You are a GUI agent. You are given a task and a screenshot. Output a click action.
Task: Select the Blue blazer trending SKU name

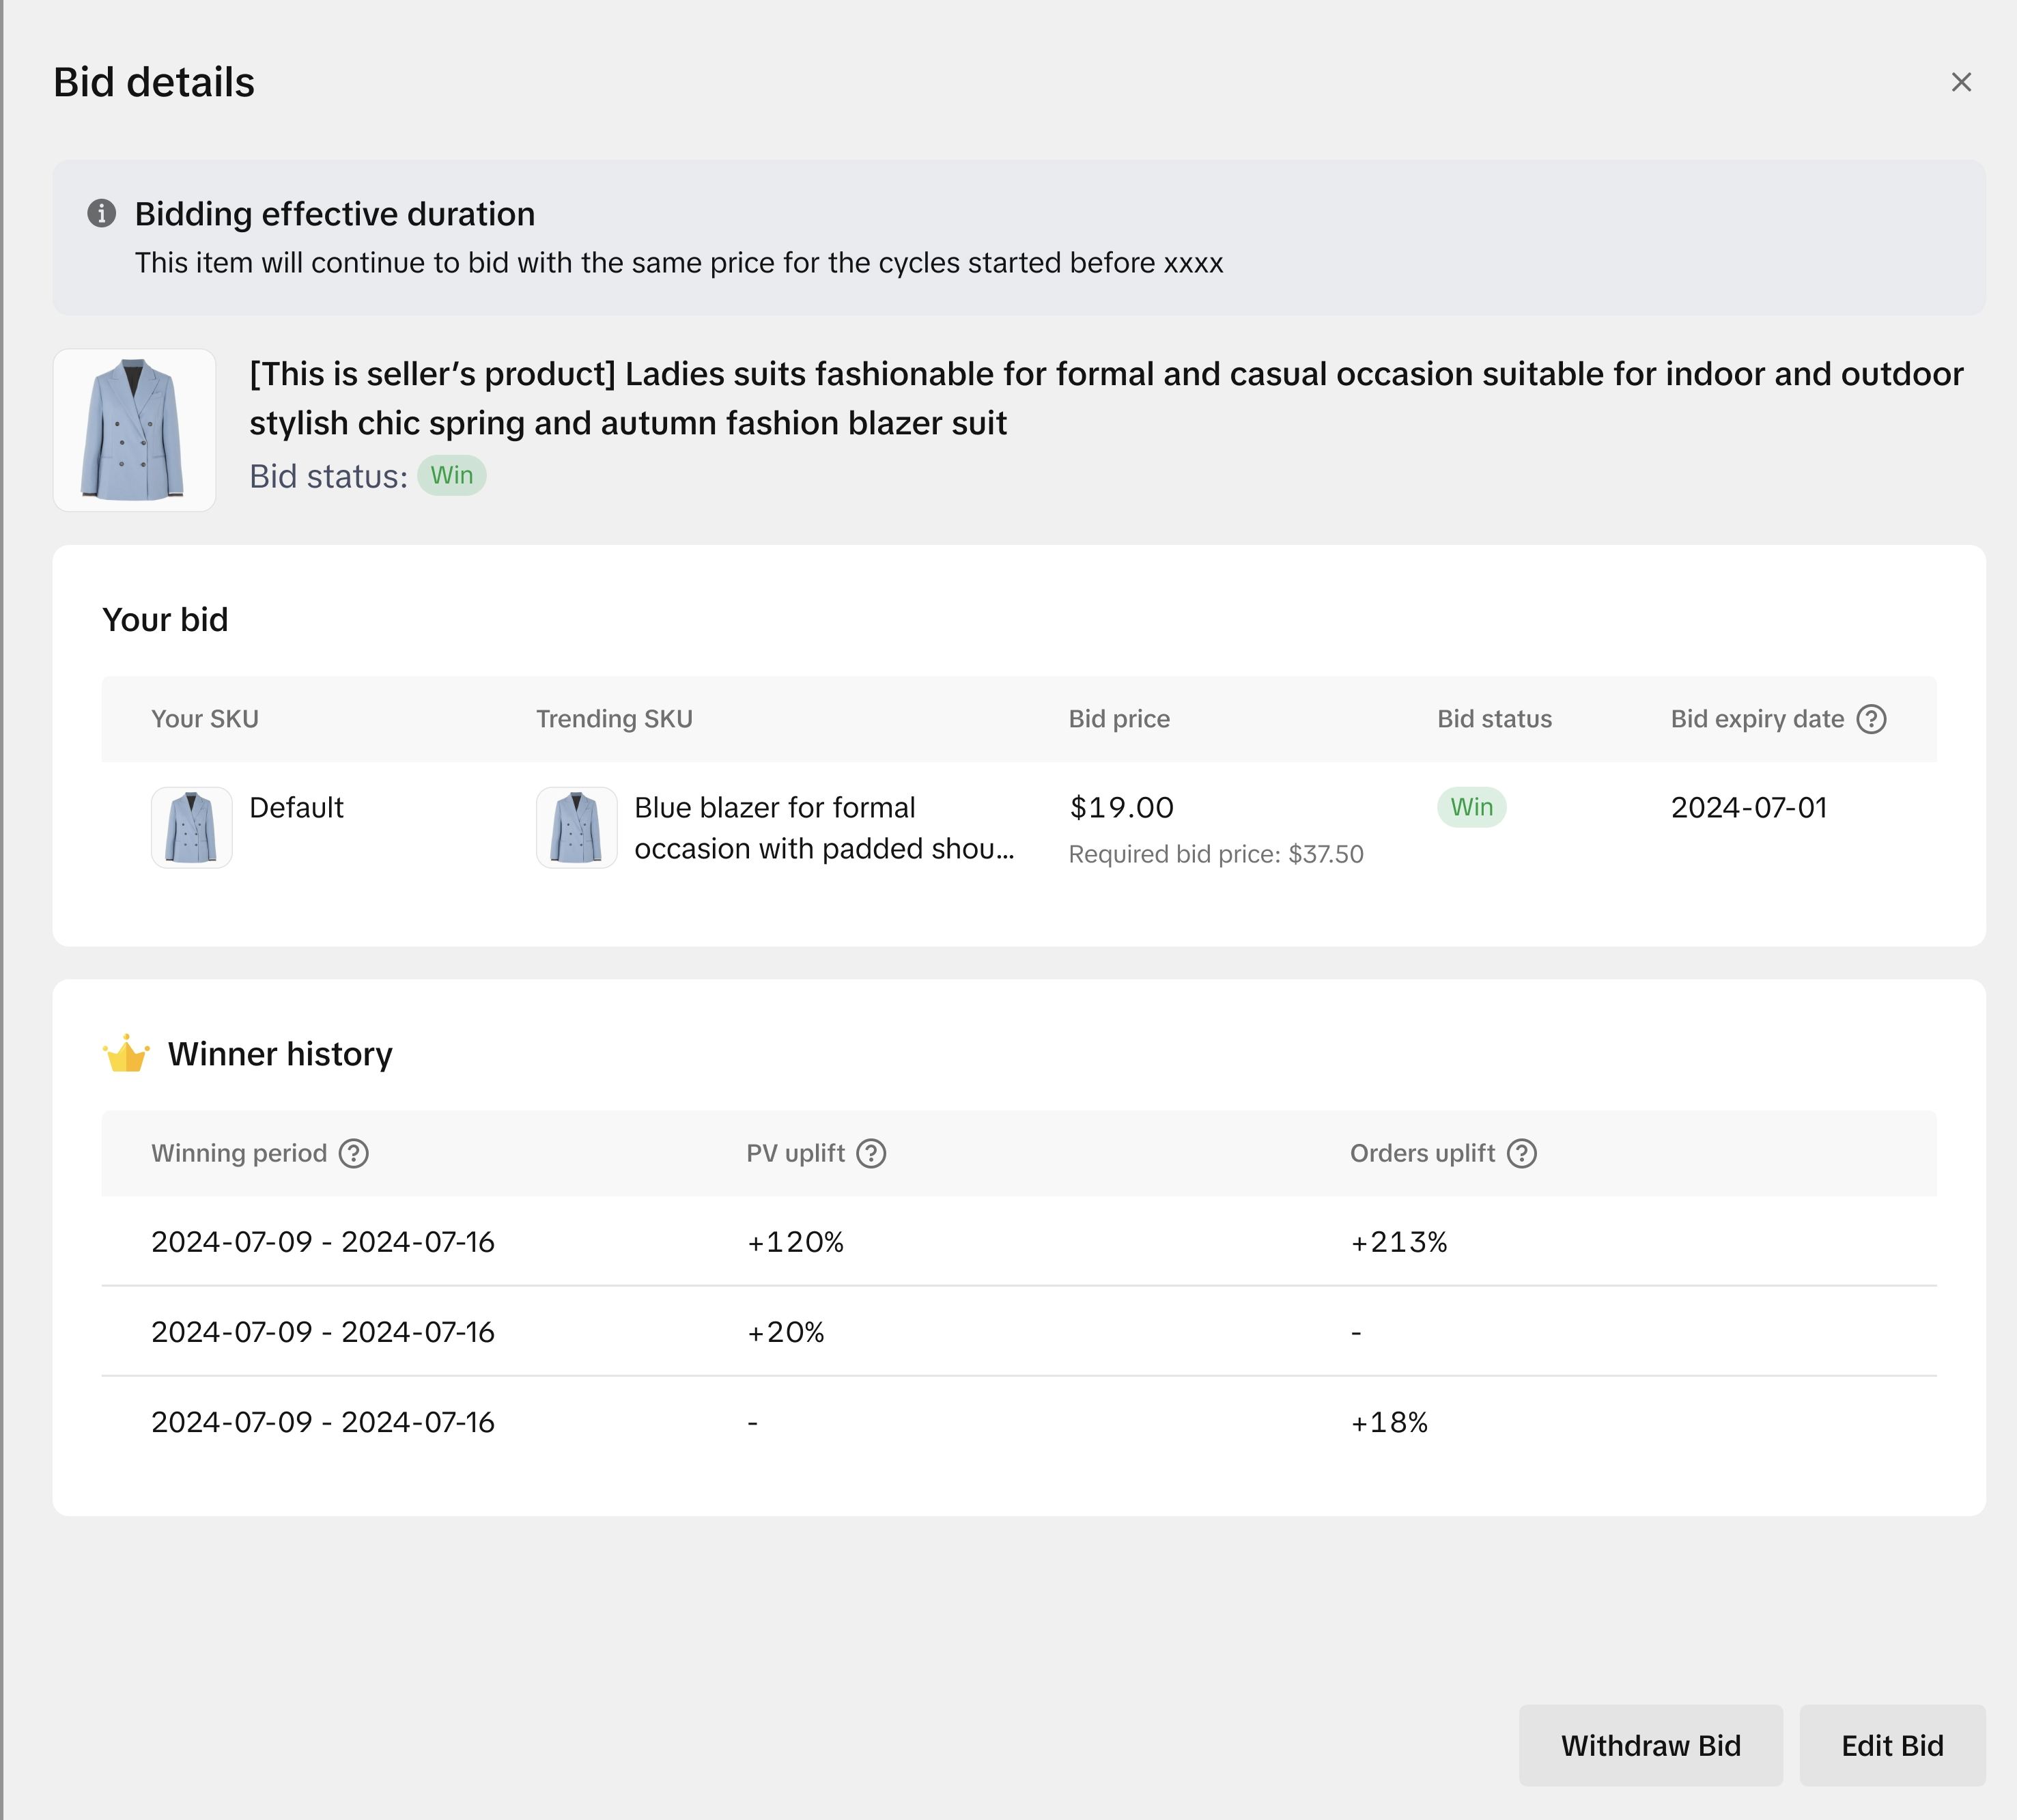(x=823, y=827)
